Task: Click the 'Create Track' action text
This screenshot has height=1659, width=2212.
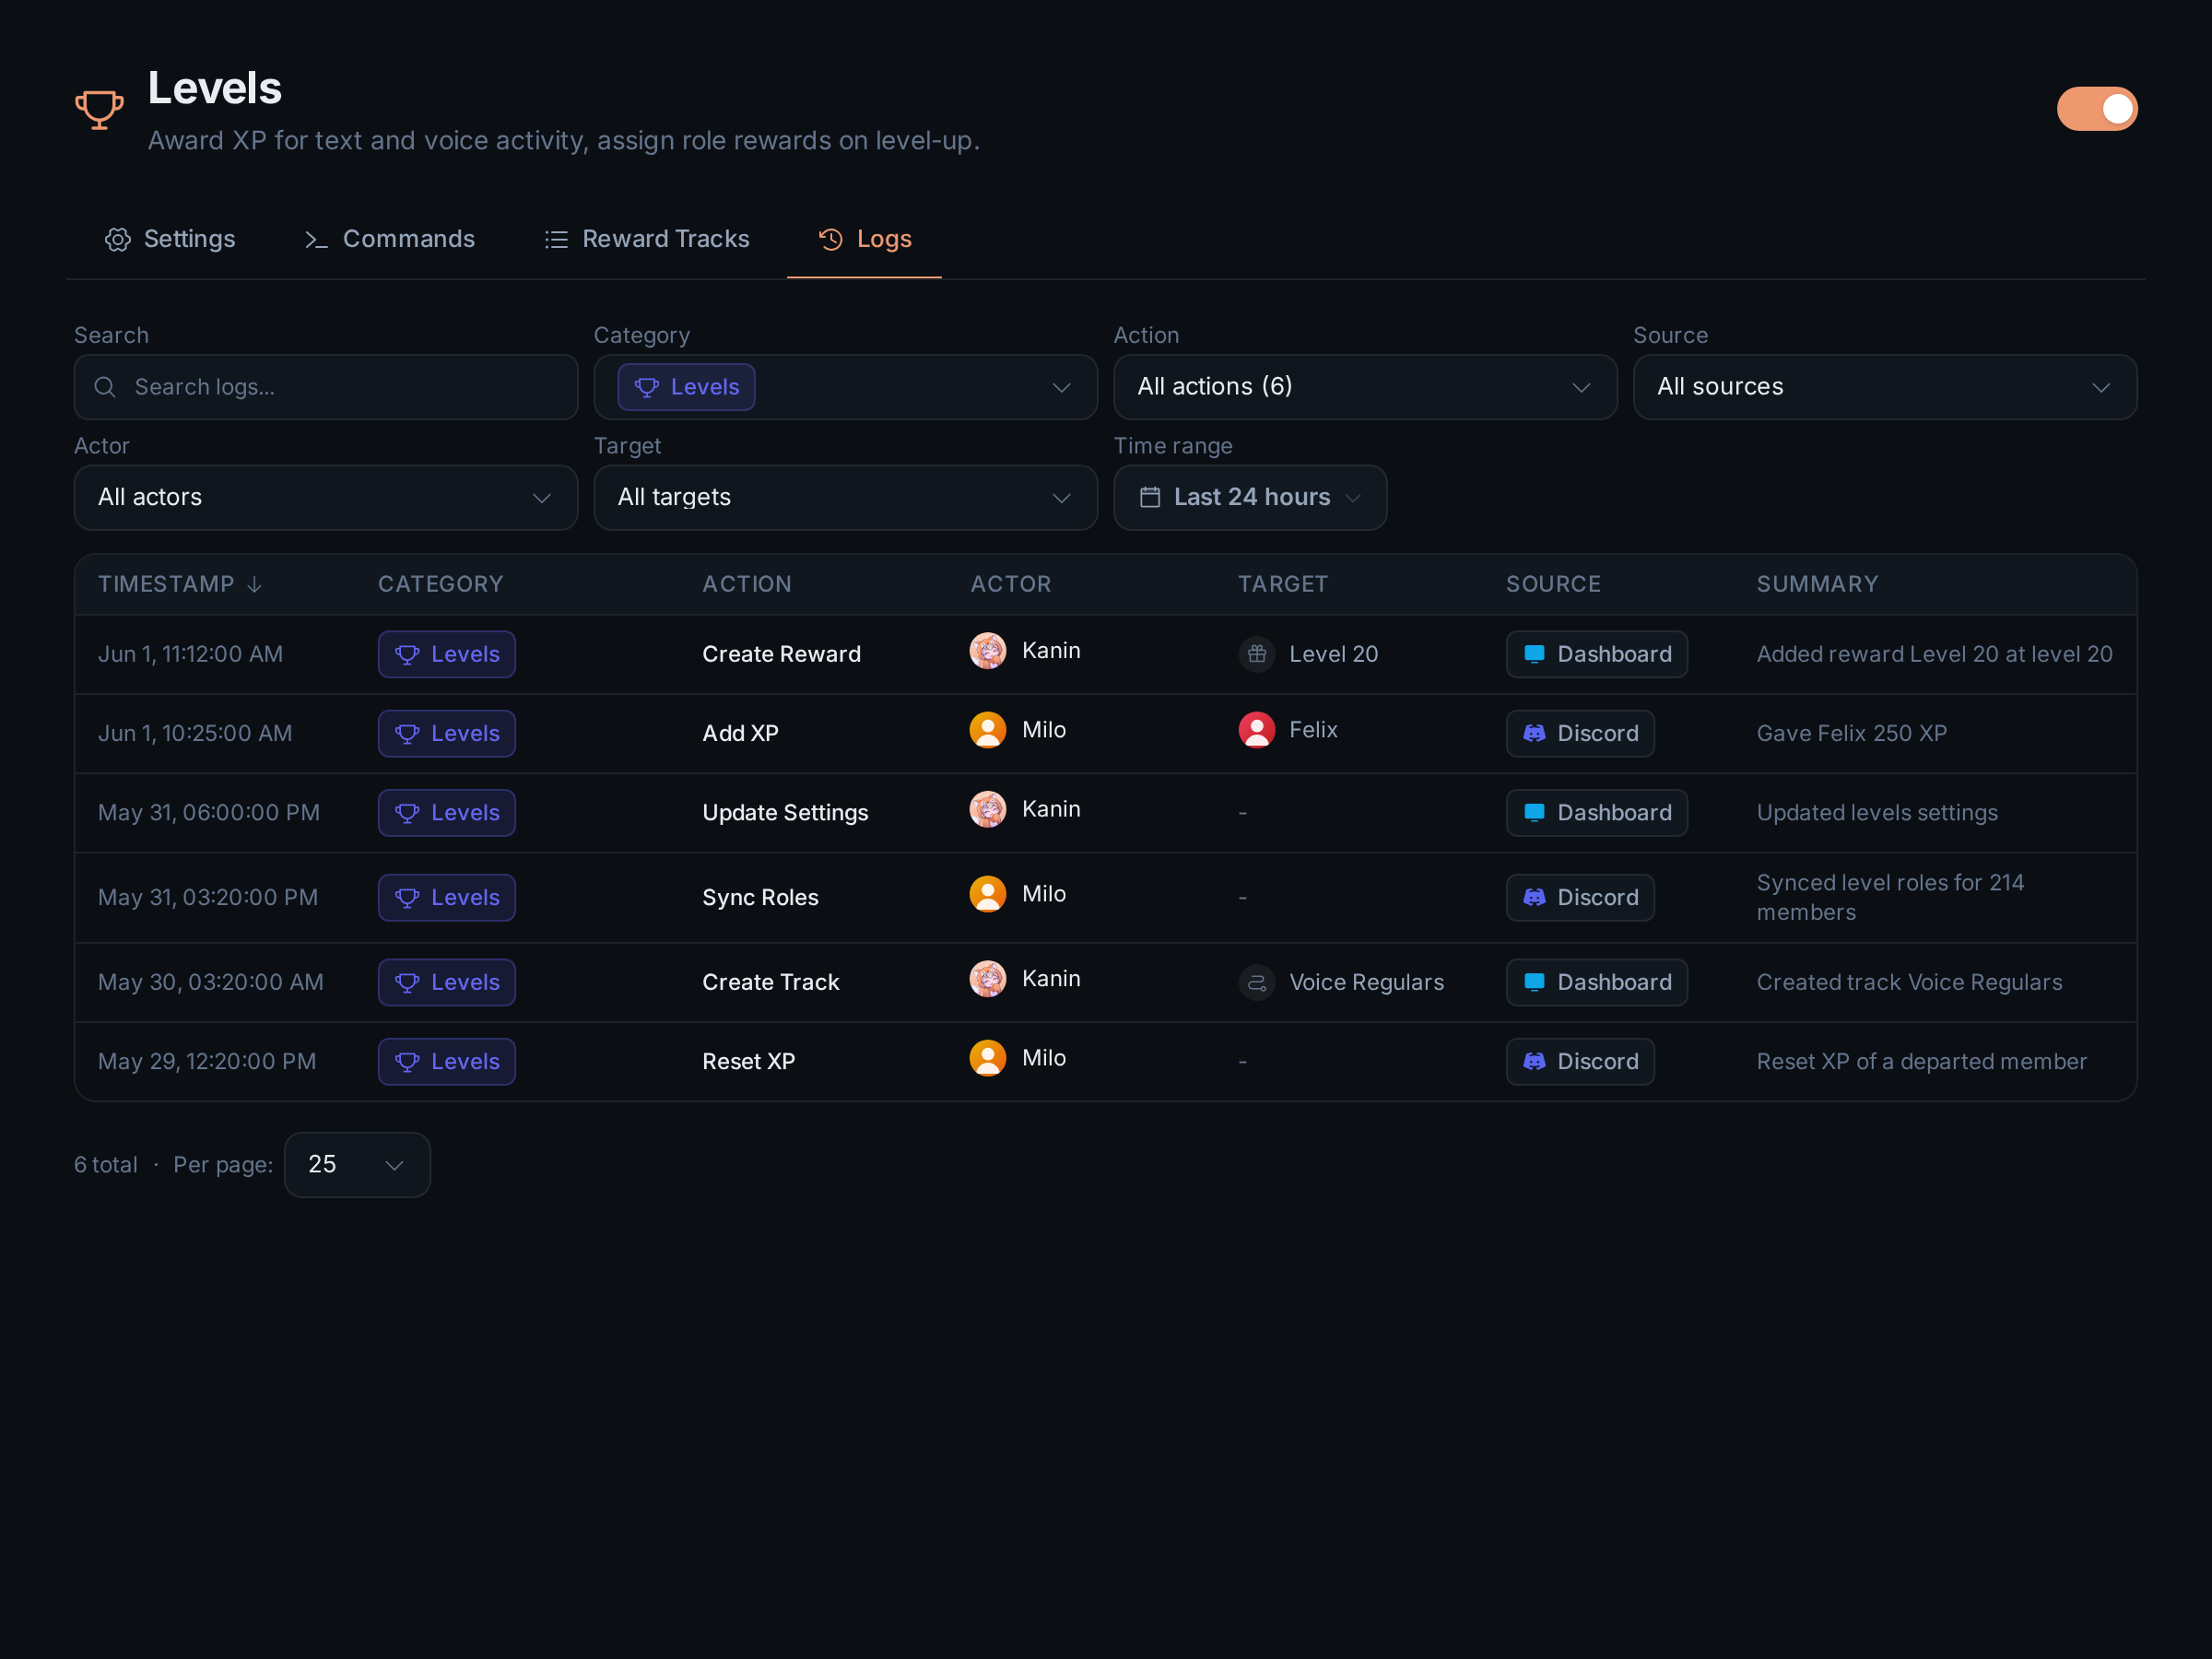Action: (x=771, y=982)
